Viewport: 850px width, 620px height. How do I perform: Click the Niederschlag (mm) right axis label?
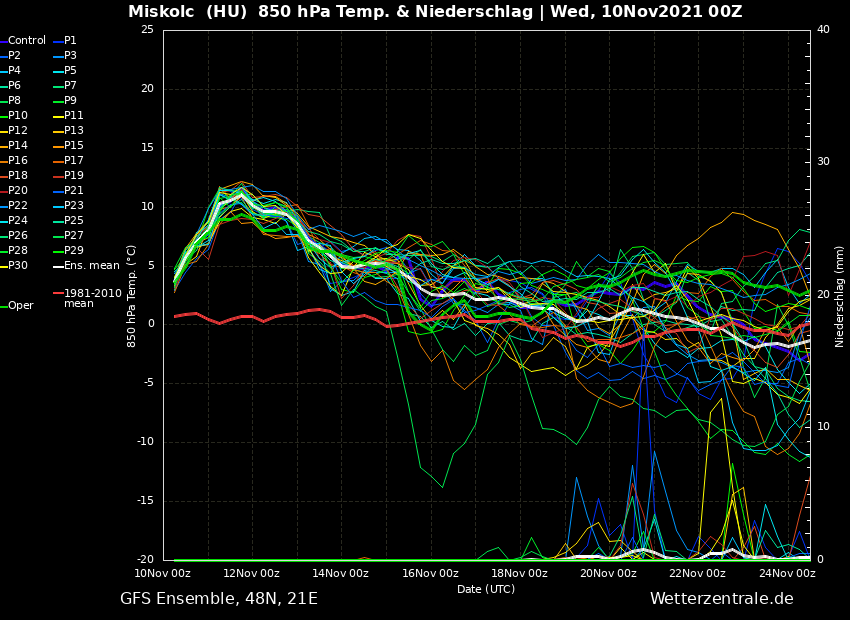tap(840, 296)
